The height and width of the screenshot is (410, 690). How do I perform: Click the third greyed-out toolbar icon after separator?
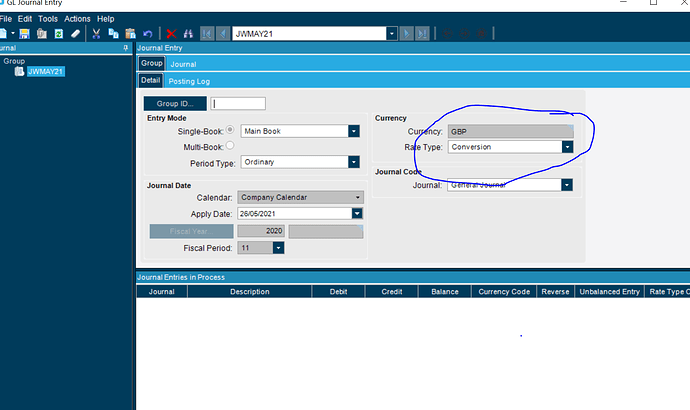481,33
